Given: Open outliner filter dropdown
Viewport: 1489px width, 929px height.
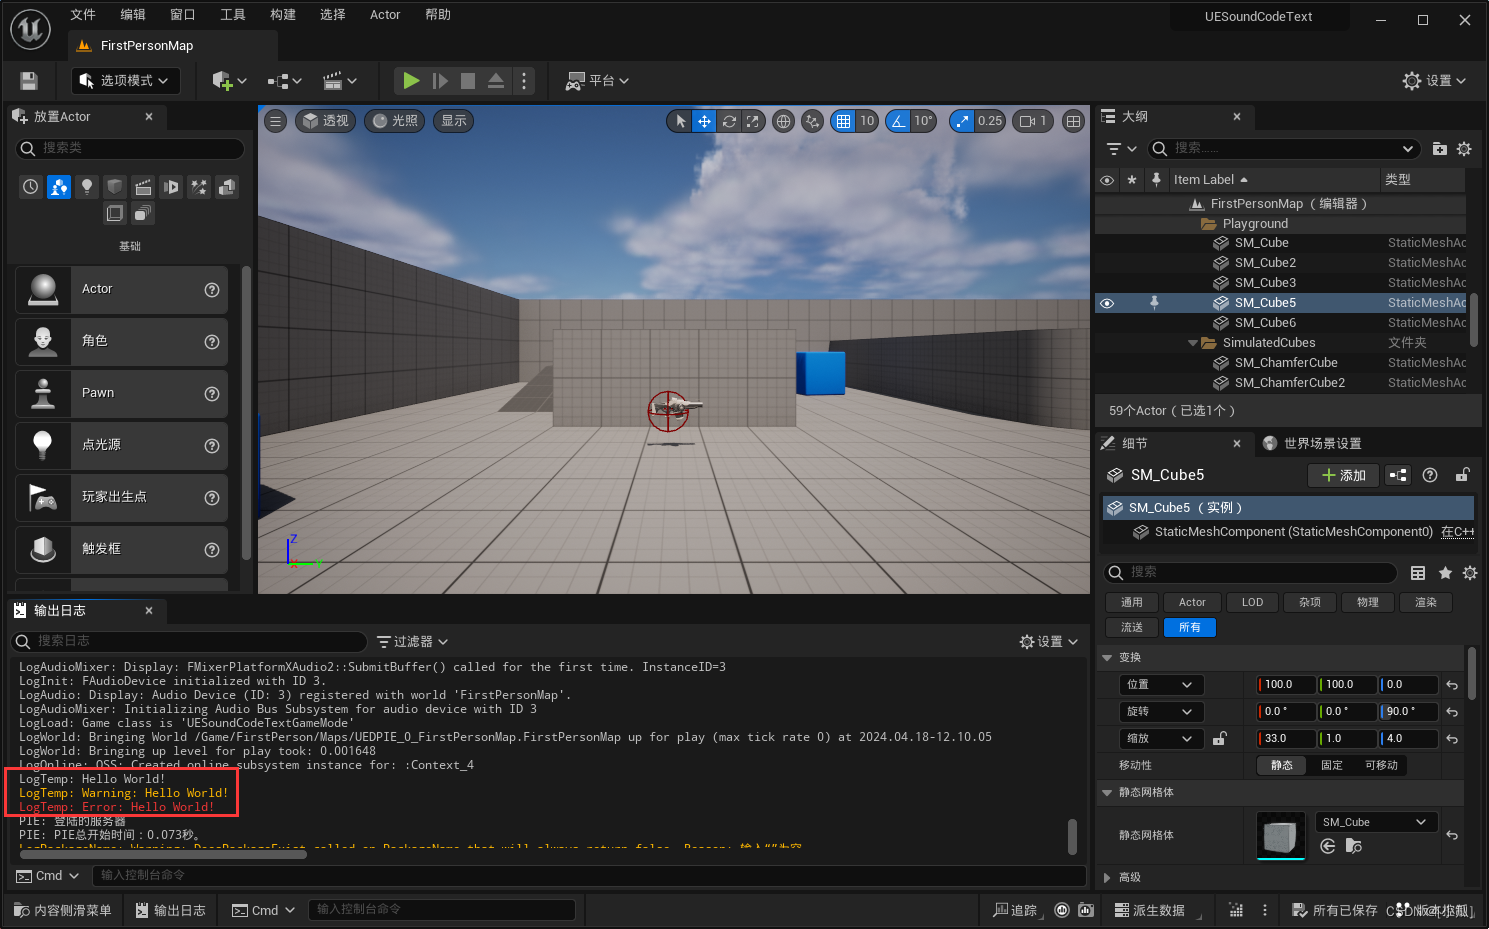Looking at the screenshot, I should (x=1121, y=149).
